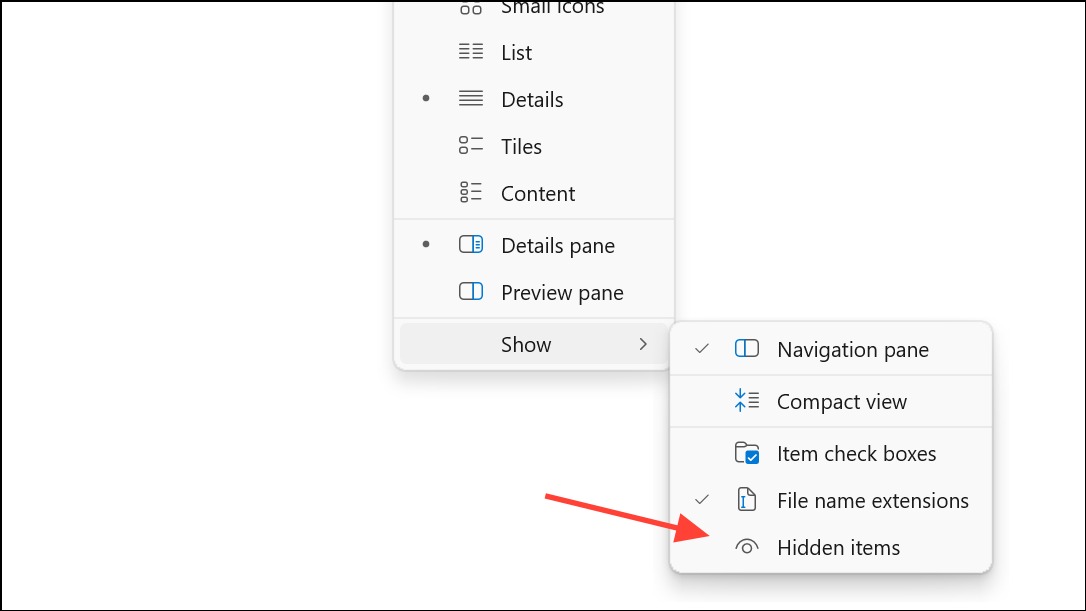Toggle the Details pane bullet marker
Image resolution: width=1086 pixels, height=611 pixels.
coord(426,244)
